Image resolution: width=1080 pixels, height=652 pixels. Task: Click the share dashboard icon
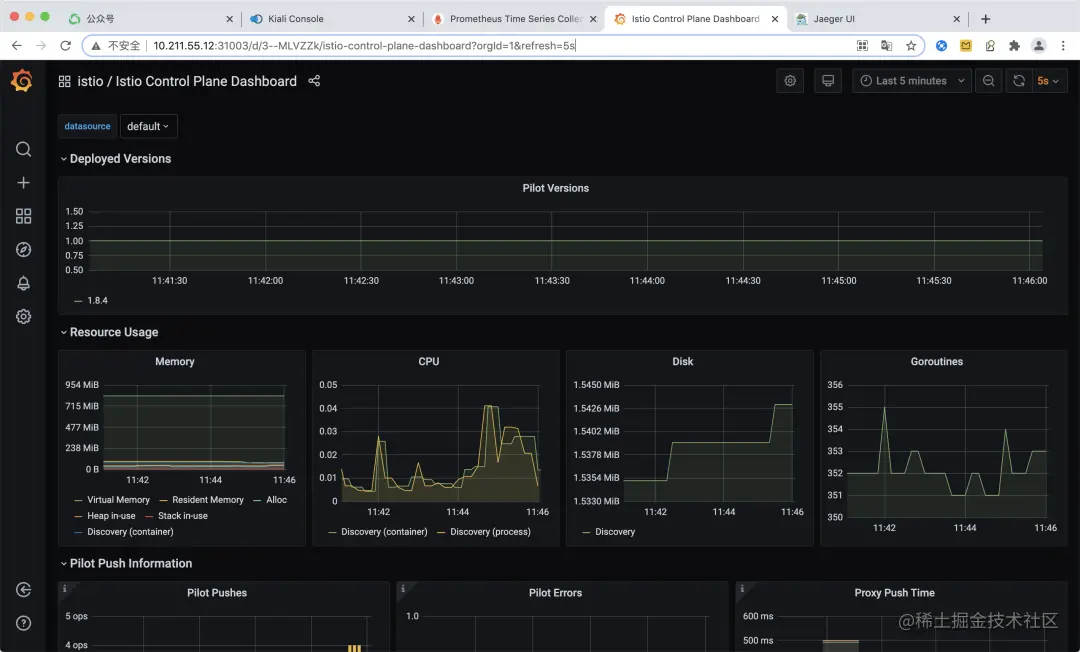[314, 81]
